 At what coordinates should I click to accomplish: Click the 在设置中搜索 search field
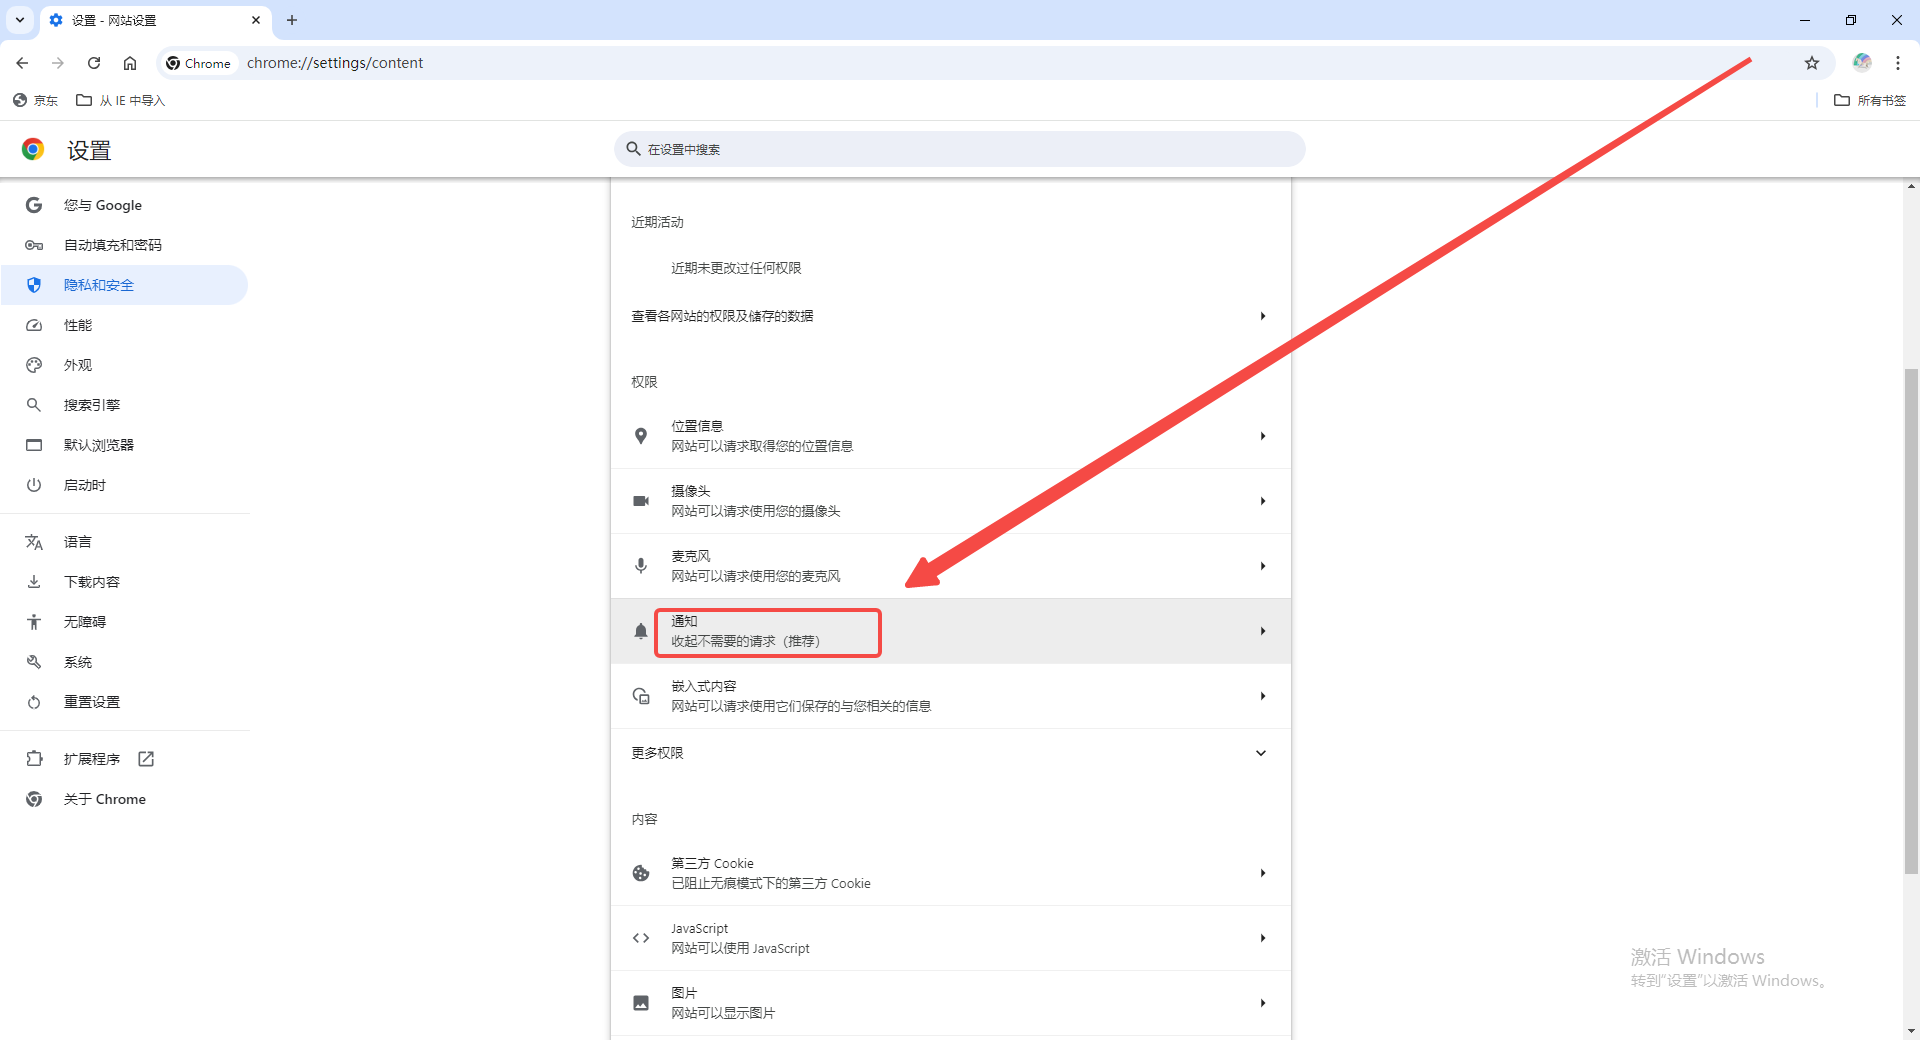(960, 149)
